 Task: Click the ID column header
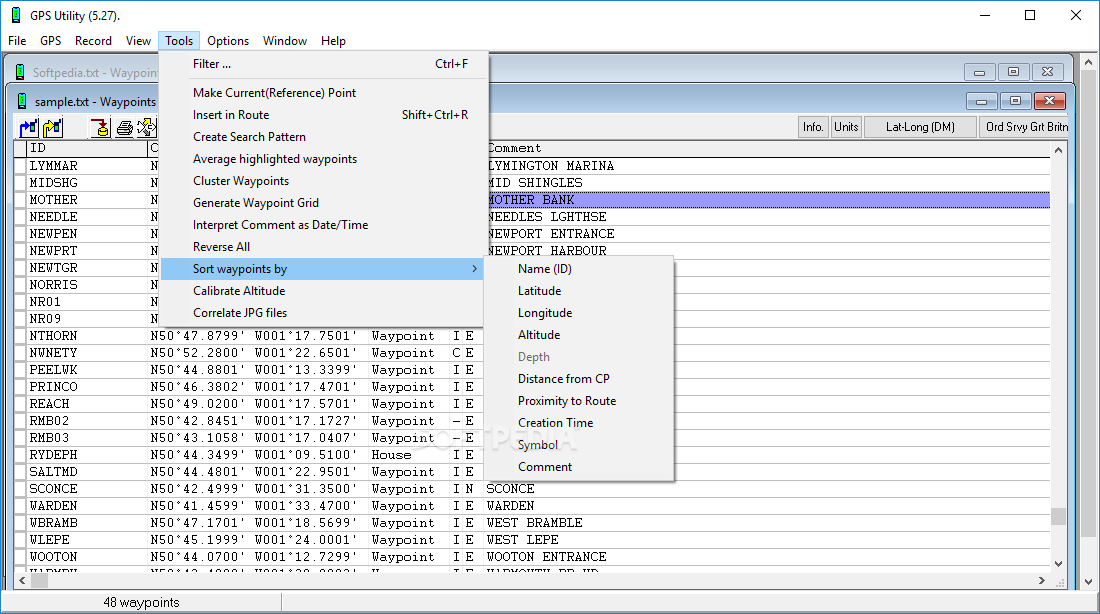[x=87, y=148]
